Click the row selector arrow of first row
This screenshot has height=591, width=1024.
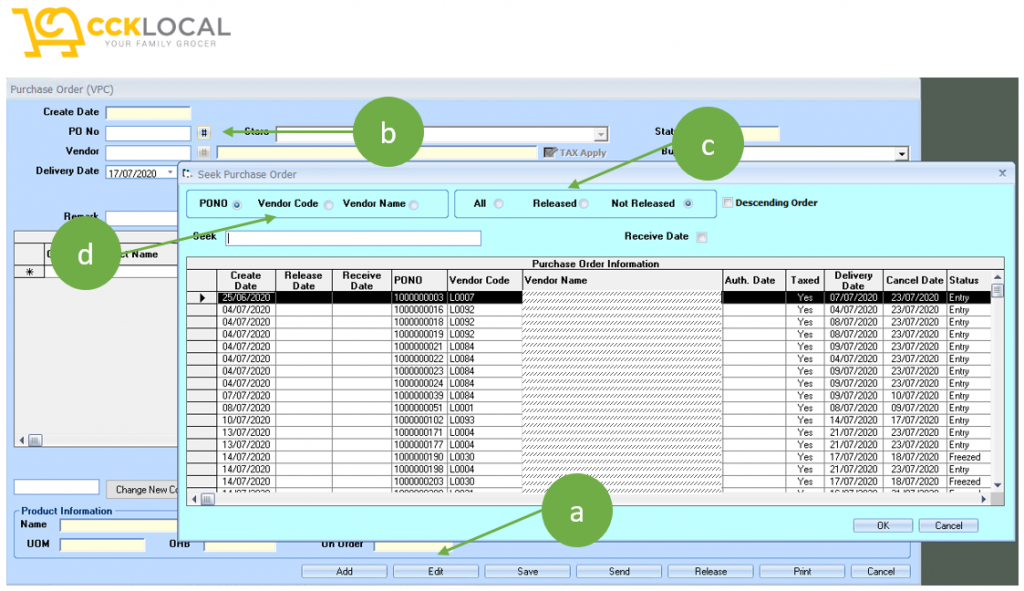[x=202, y=297]
